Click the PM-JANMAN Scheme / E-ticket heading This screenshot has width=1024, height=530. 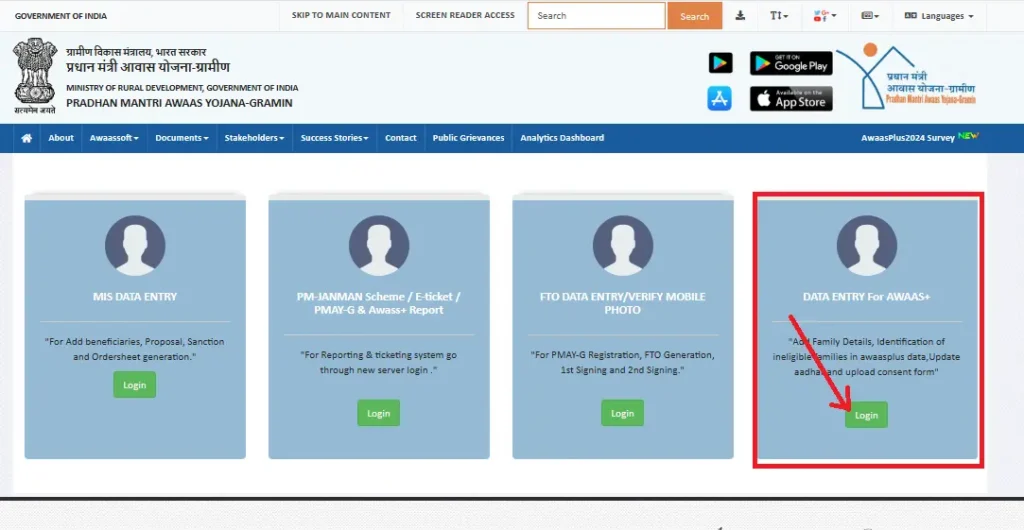point(379,303)
